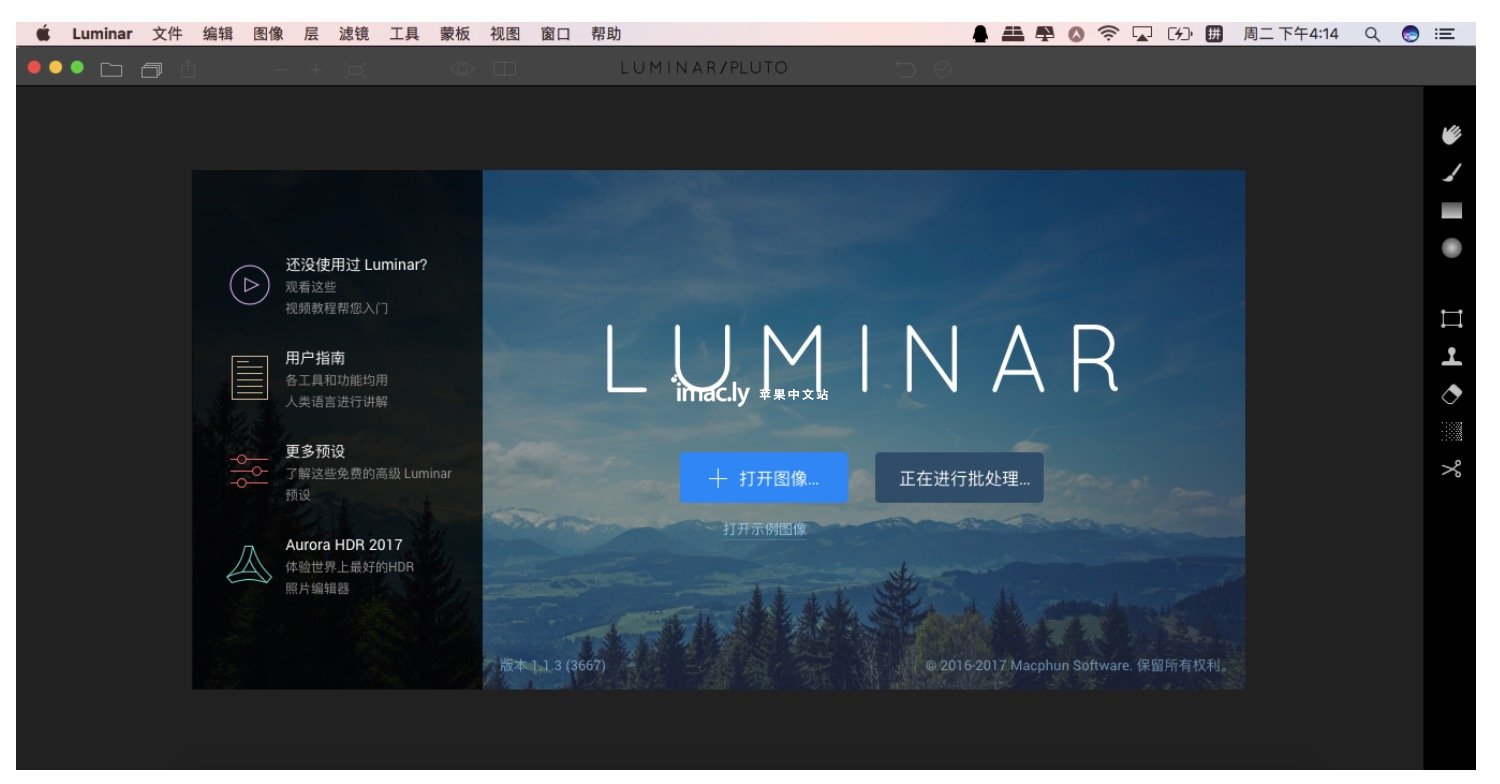Select the Scissors crop tool
Screen dimensions: 1500x784
[1451, 468]
